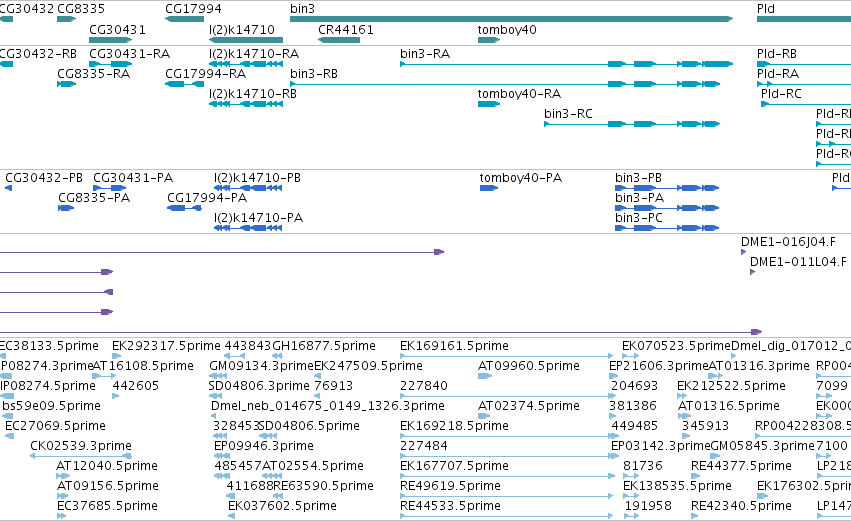Click the bin3-PB protein feature
The image size is (851, 521).
(x=667, y=188)
